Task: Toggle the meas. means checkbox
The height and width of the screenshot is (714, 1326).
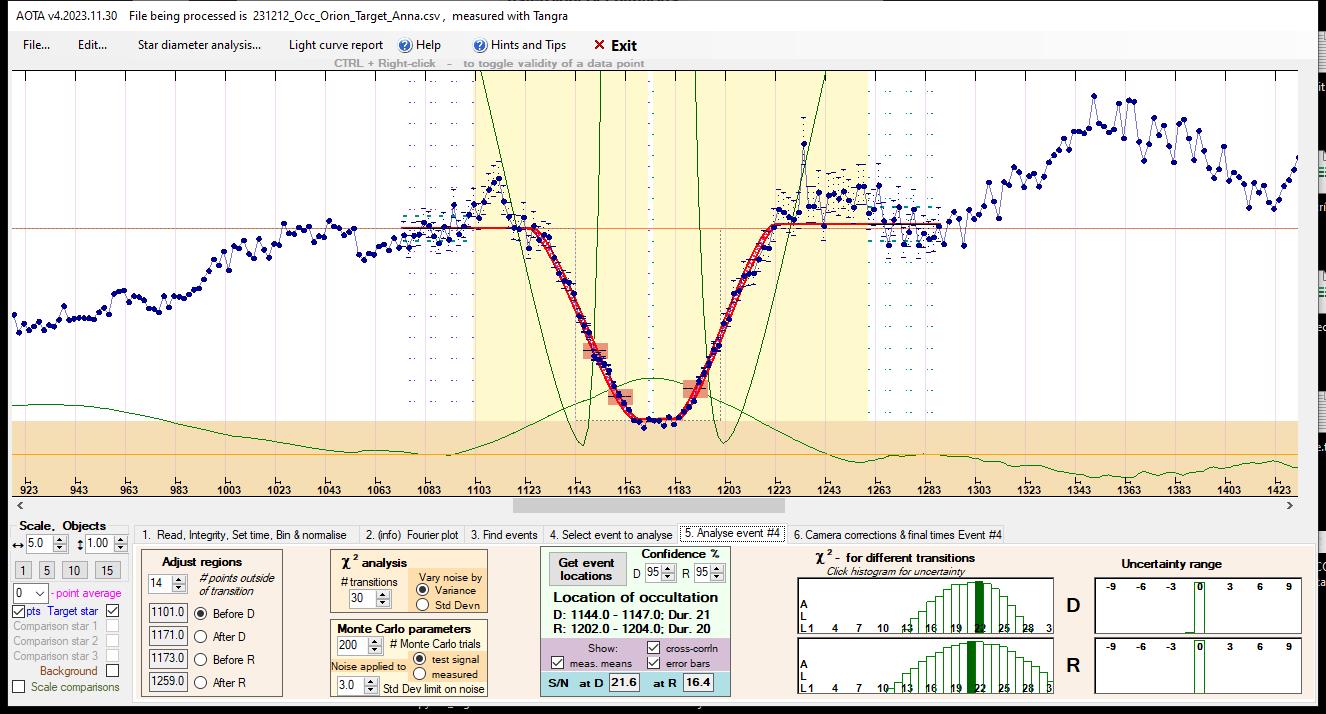Action: 558,663
